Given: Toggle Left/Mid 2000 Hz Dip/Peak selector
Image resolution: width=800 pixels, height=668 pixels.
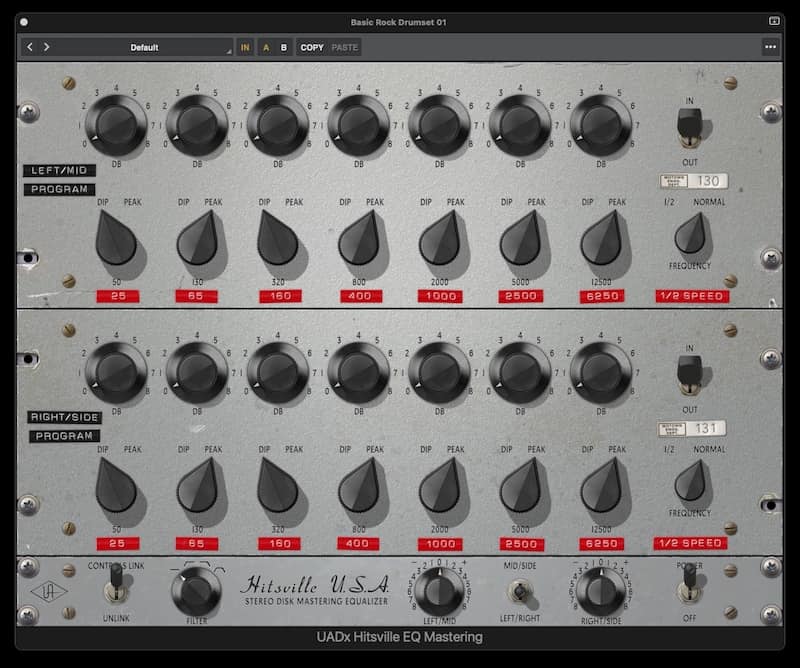Looking at the screenshot, I should pyautogui.click(x=440, y=238).
